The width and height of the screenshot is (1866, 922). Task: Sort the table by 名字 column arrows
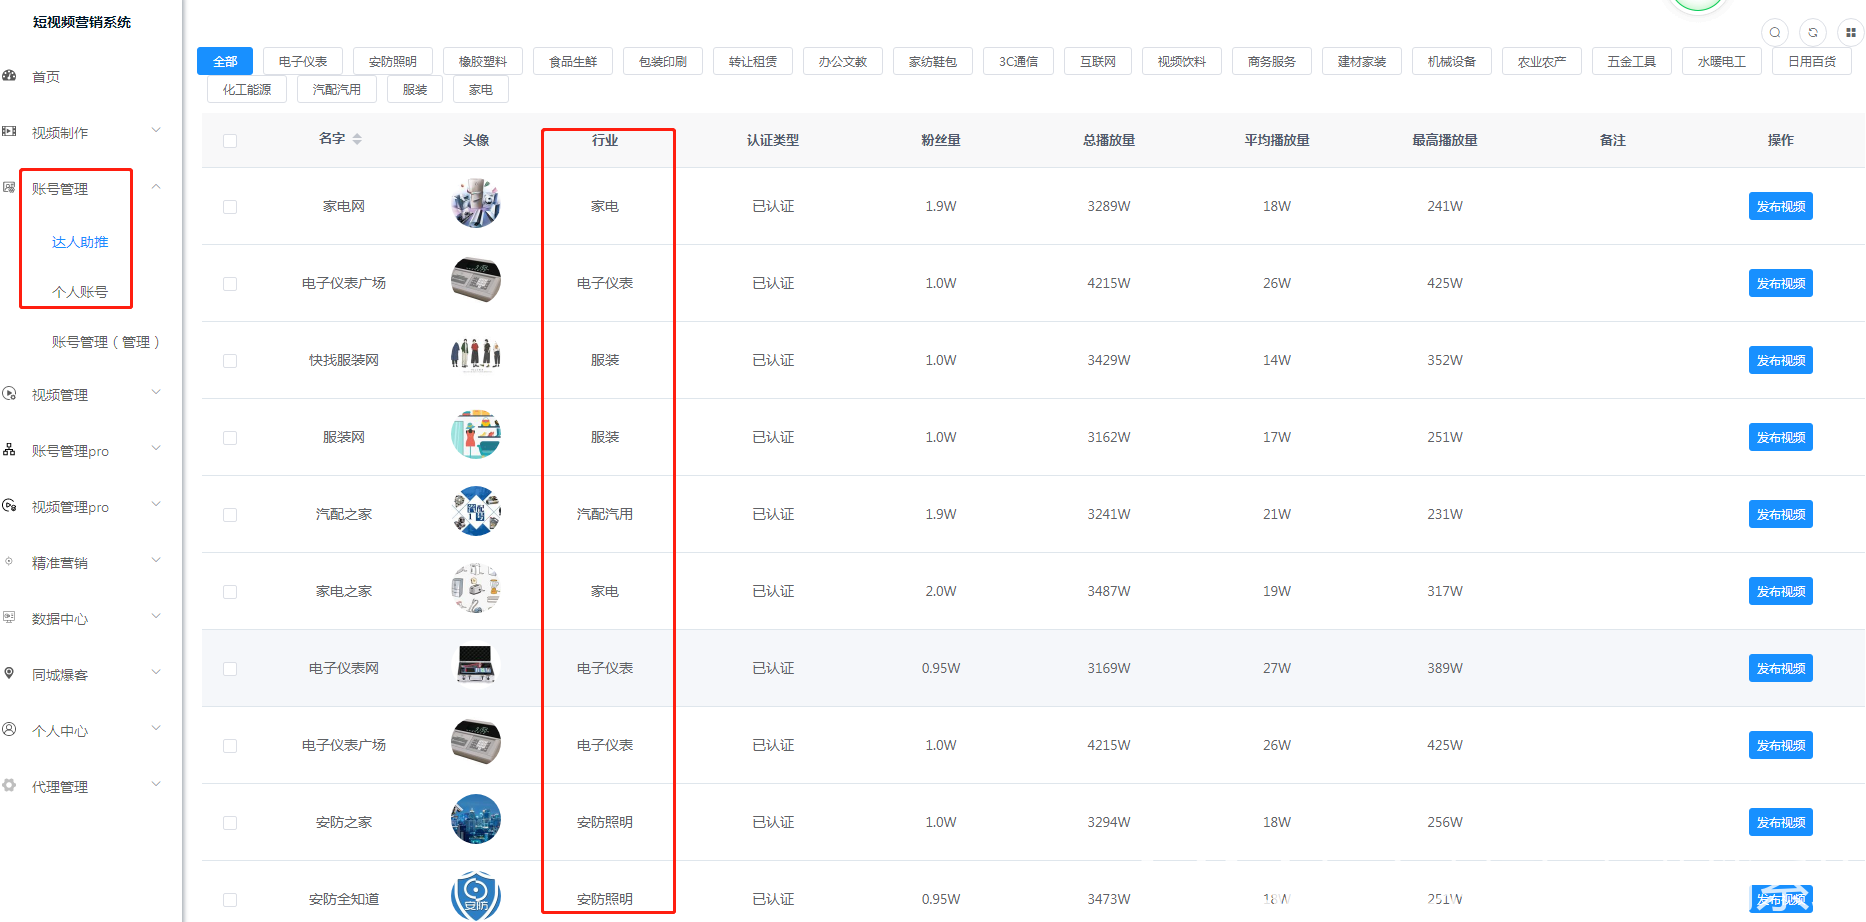click(x=358, y=140)
